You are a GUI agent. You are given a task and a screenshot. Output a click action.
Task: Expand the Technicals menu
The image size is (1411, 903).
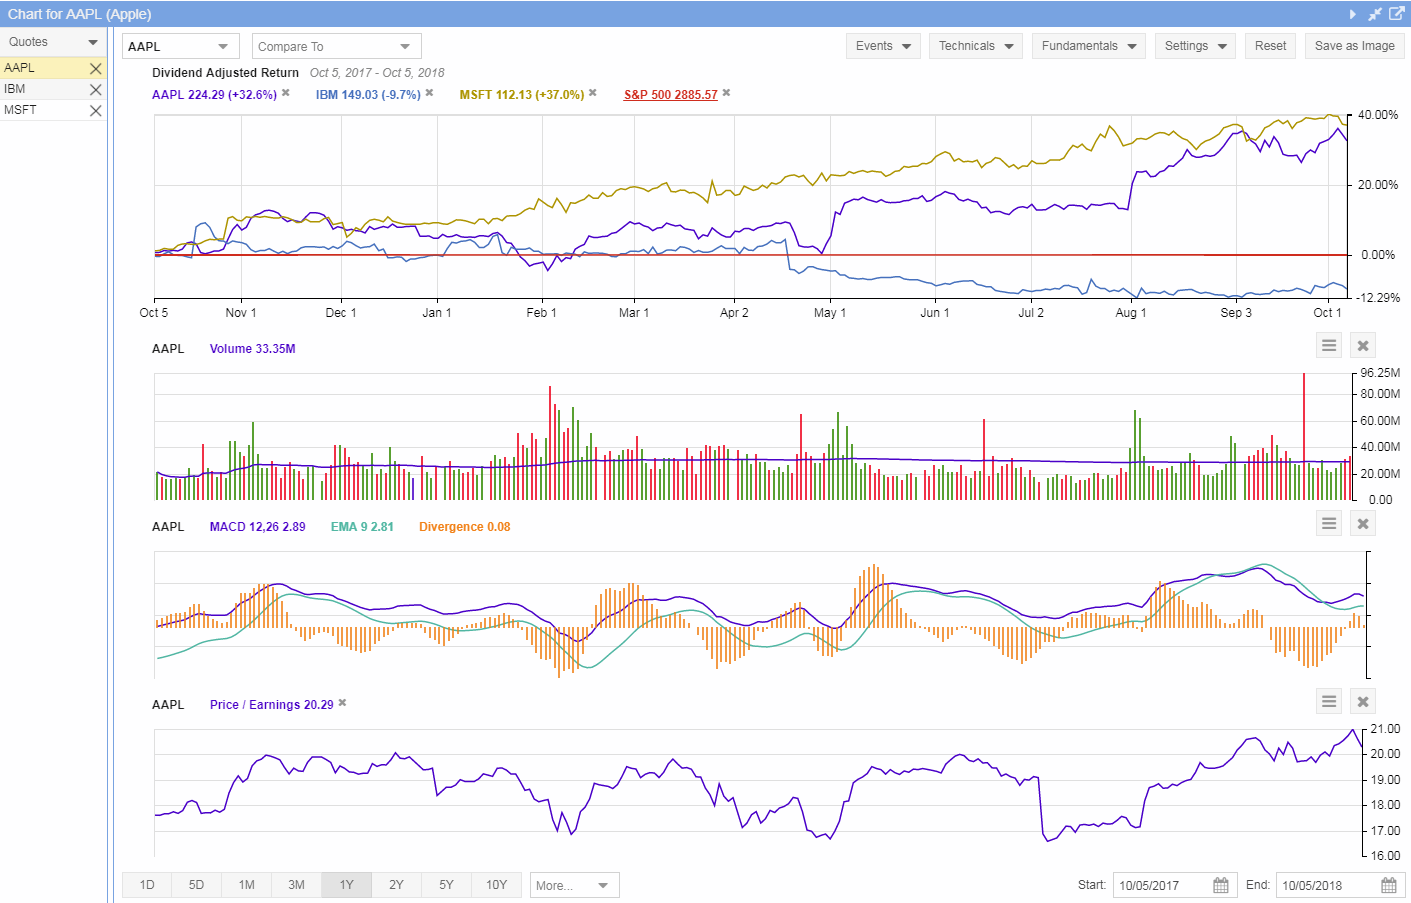coord(976,46)
